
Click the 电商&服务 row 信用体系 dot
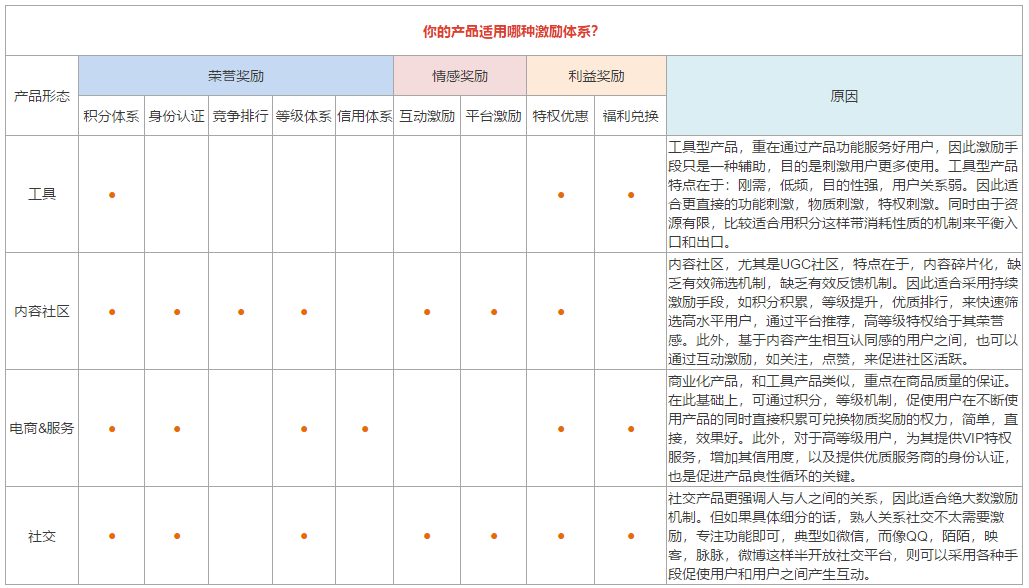(365, 429)
